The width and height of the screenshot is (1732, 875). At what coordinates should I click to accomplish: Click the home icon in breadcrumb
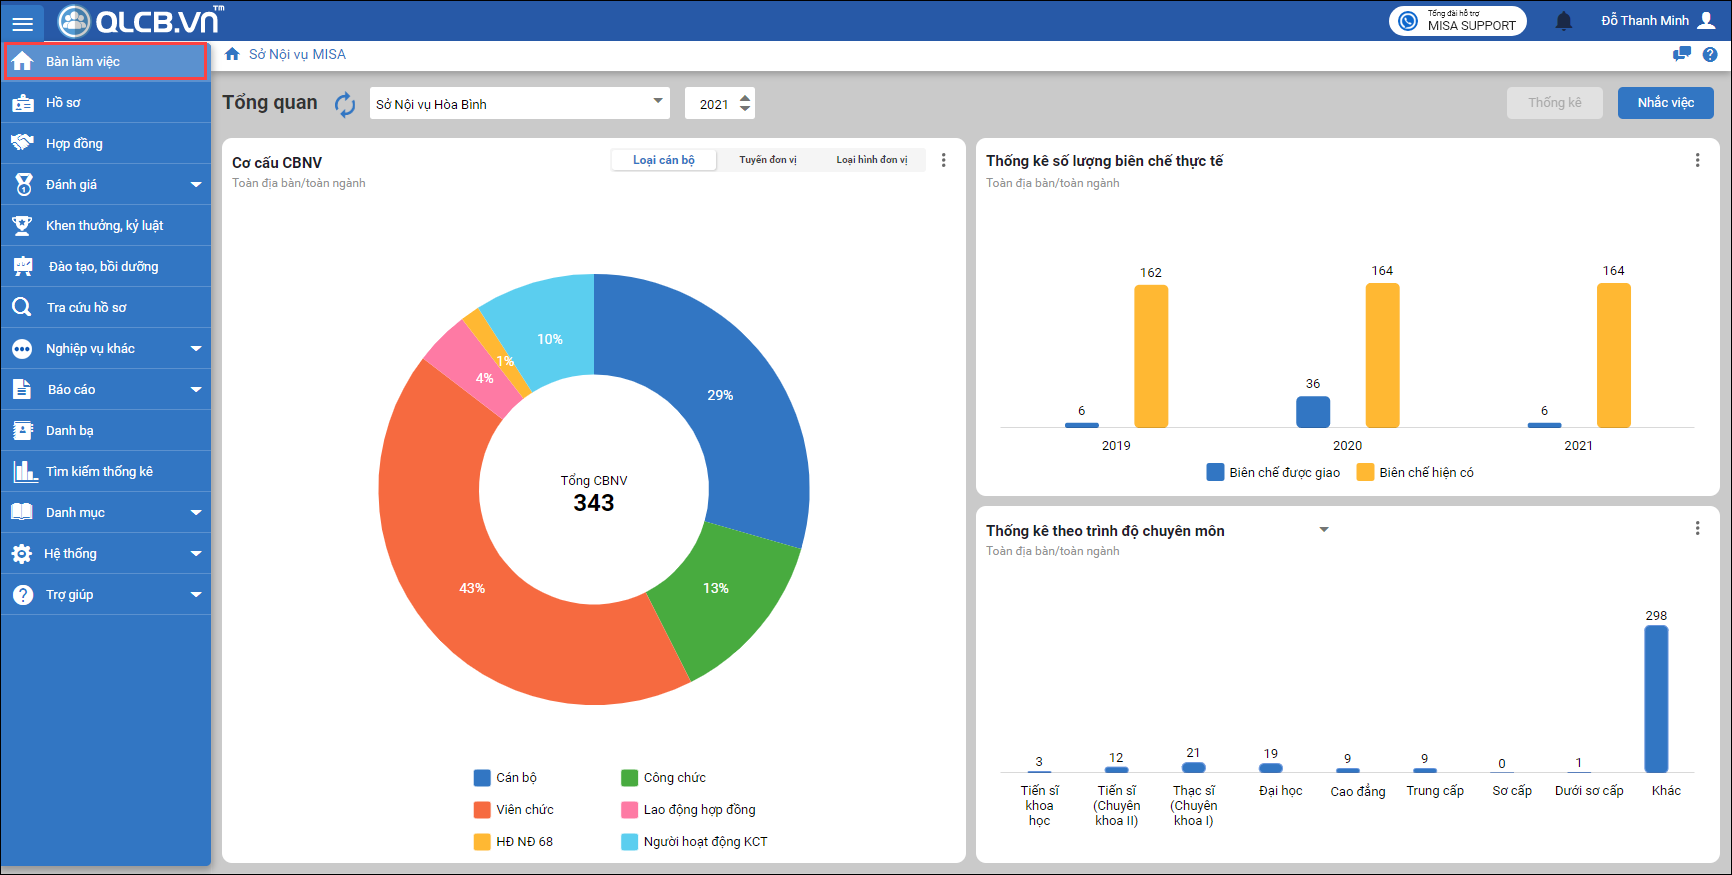(x=232, y=54)
